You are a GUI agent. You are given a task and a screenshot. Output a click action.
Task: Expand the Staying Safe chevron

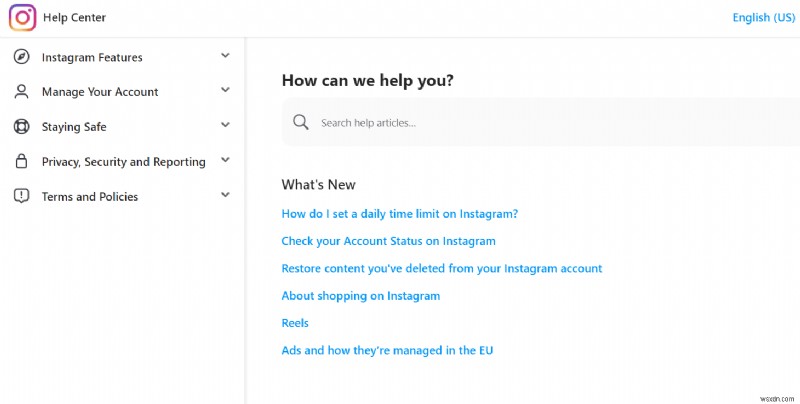pyautogui.click(x=225, y=124)
